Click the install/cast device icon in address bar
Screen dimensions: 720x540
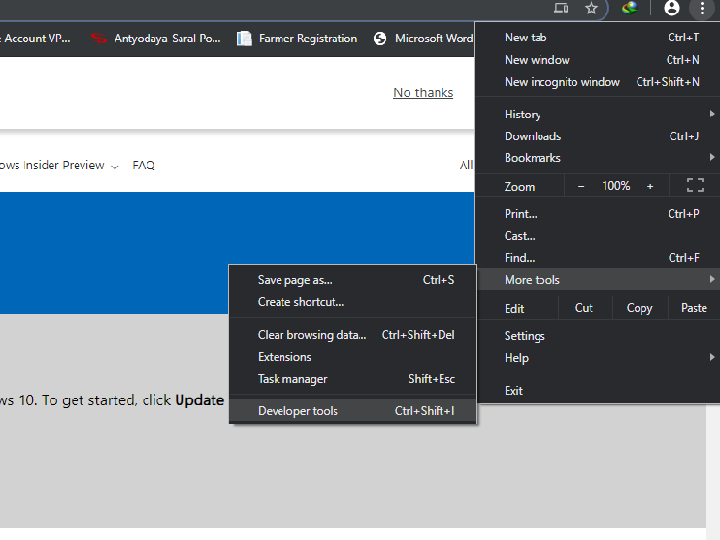[561, 8]
